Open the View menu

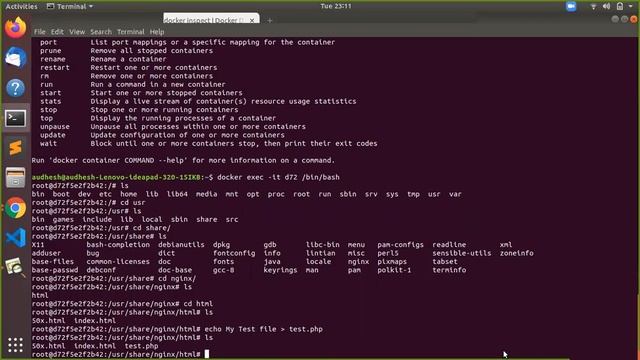[x=77, y=31]
